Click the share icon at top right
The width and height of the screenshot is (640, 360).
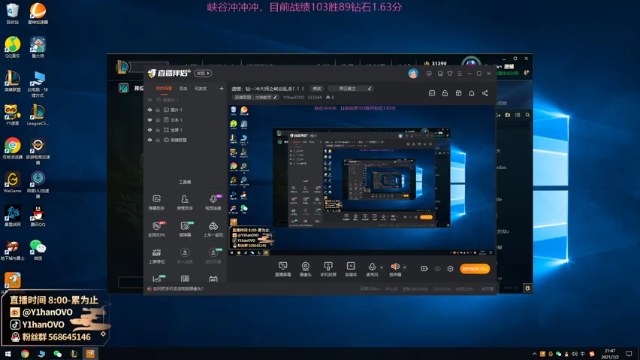[x=485, y=93]
